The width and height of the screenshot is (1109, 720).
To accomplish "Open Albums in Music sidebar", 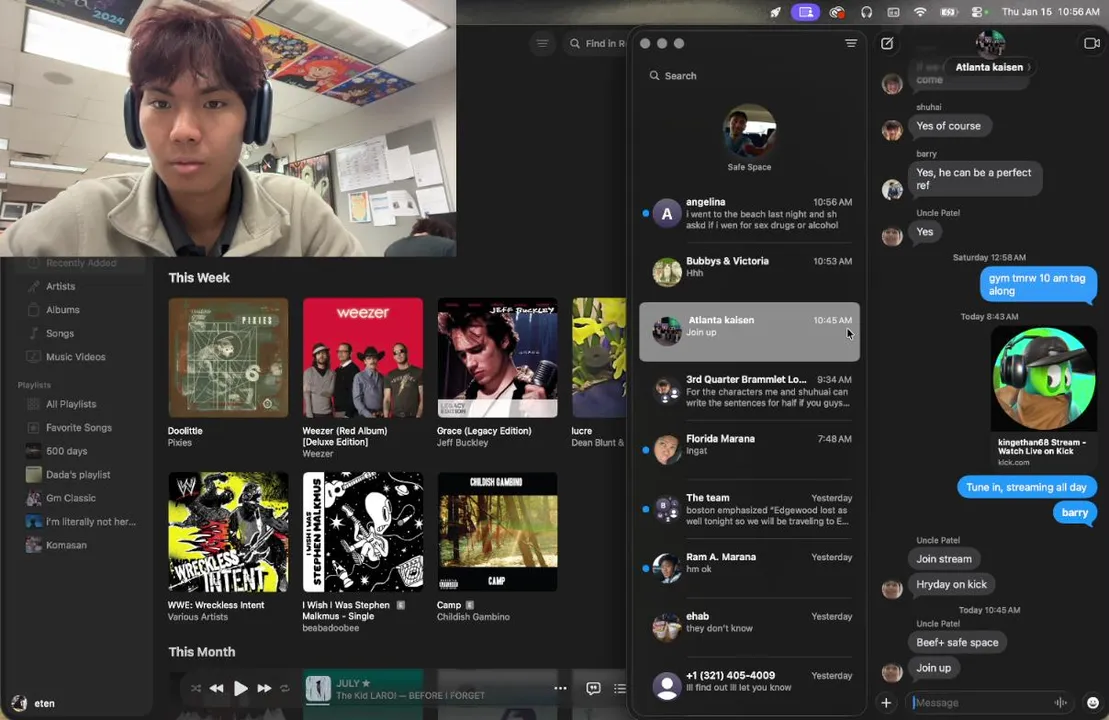I will point(62,310).
